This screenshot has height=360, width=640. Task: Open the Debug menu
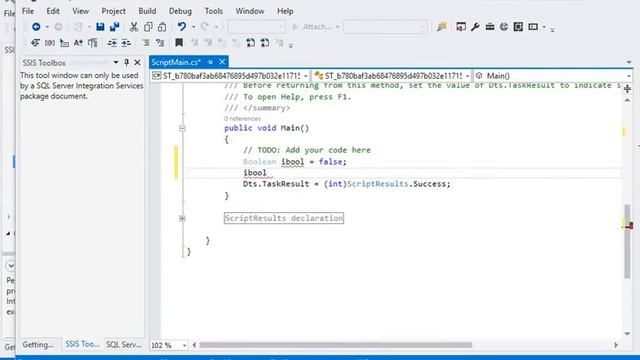pyautogui.click(x=180, y=11)
